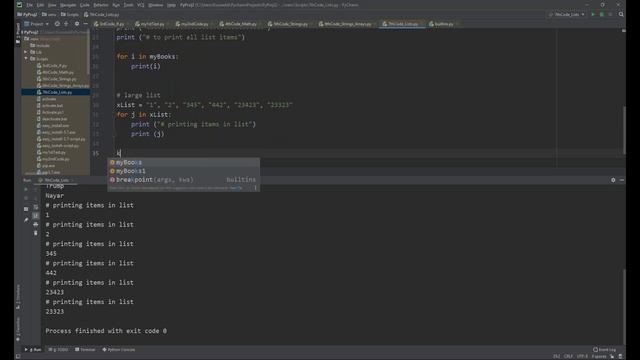640x360 pixels.
Task: Switch to 4thCode_Math.py editor tab
Action: [x=240, y=24]
